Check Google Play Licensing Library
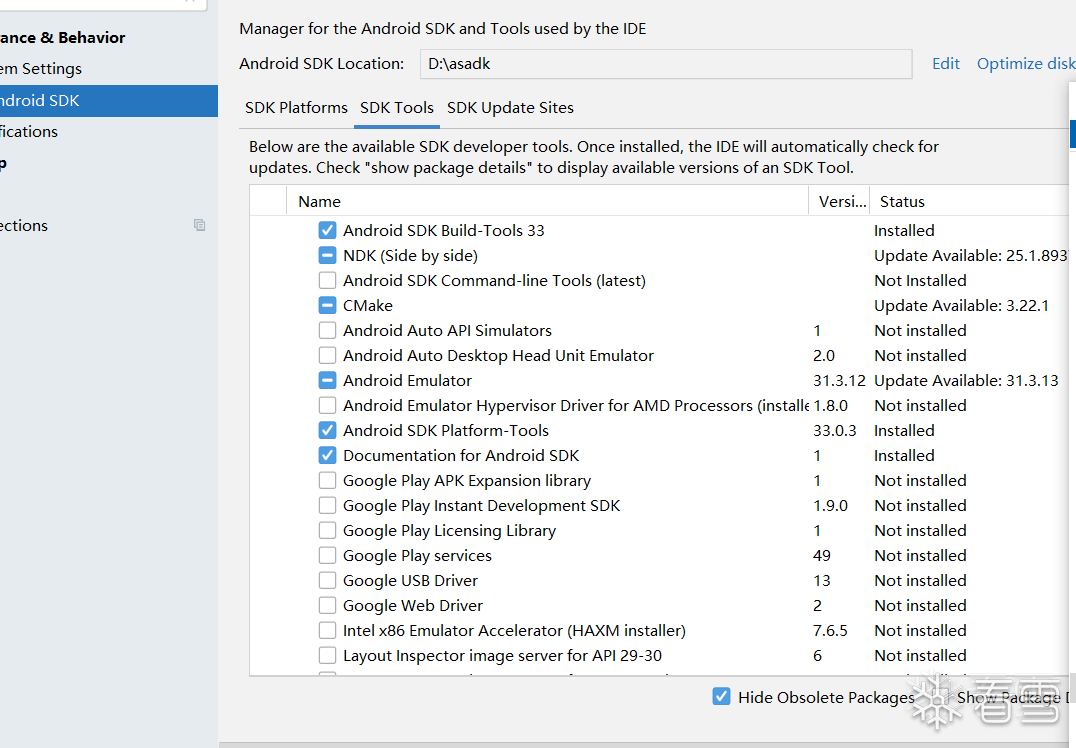 coord(327,530)
